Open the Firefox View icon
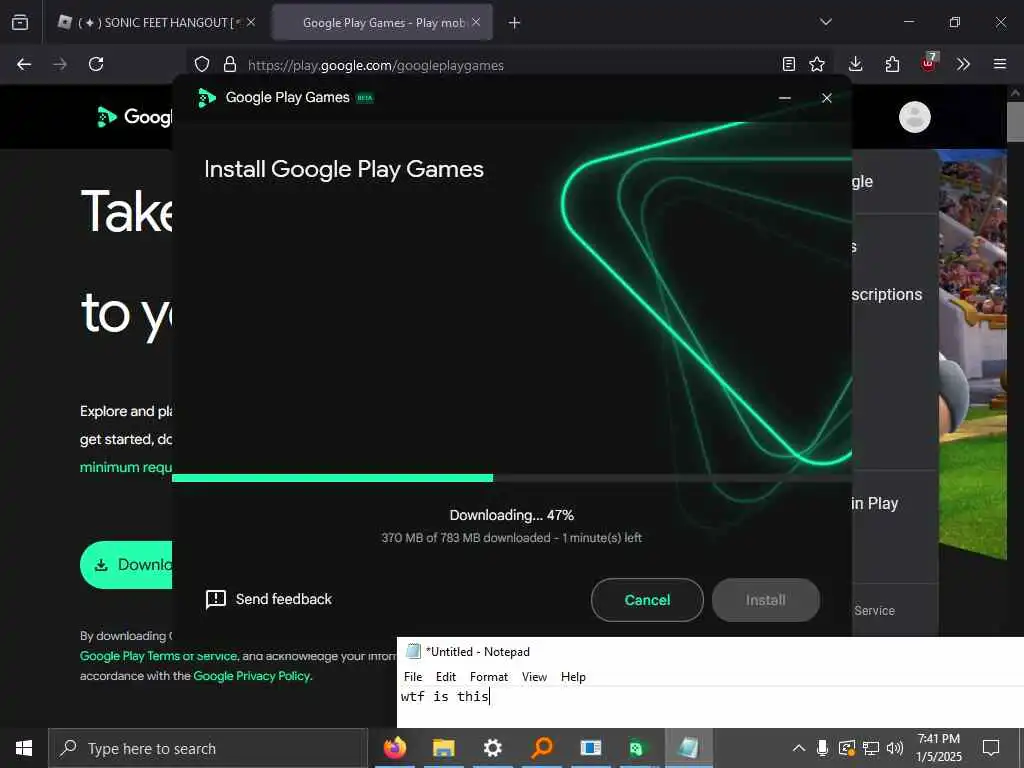Viewport: 1024px width, 768px height. (x=20, y=22)
